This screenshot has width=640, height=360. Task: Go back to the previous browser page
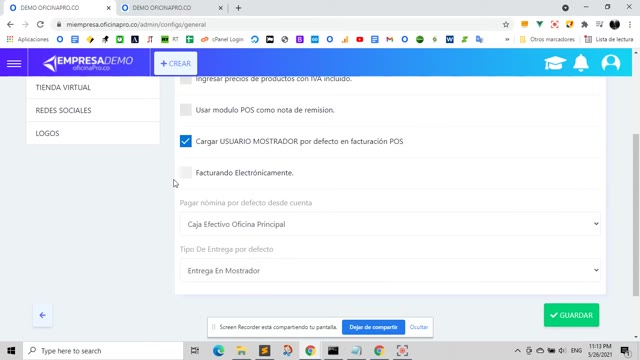10,24
